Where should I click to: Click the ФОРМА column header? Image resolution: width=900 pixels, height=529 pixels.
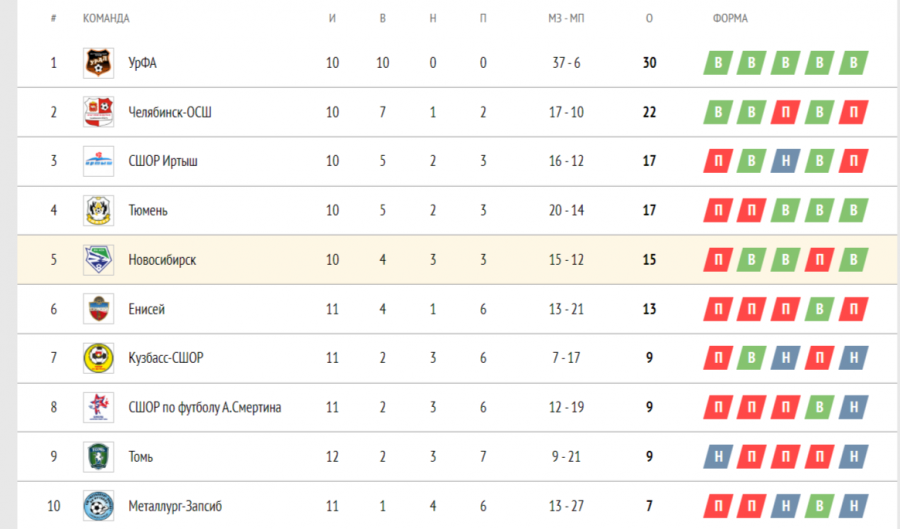click(730, 19)
